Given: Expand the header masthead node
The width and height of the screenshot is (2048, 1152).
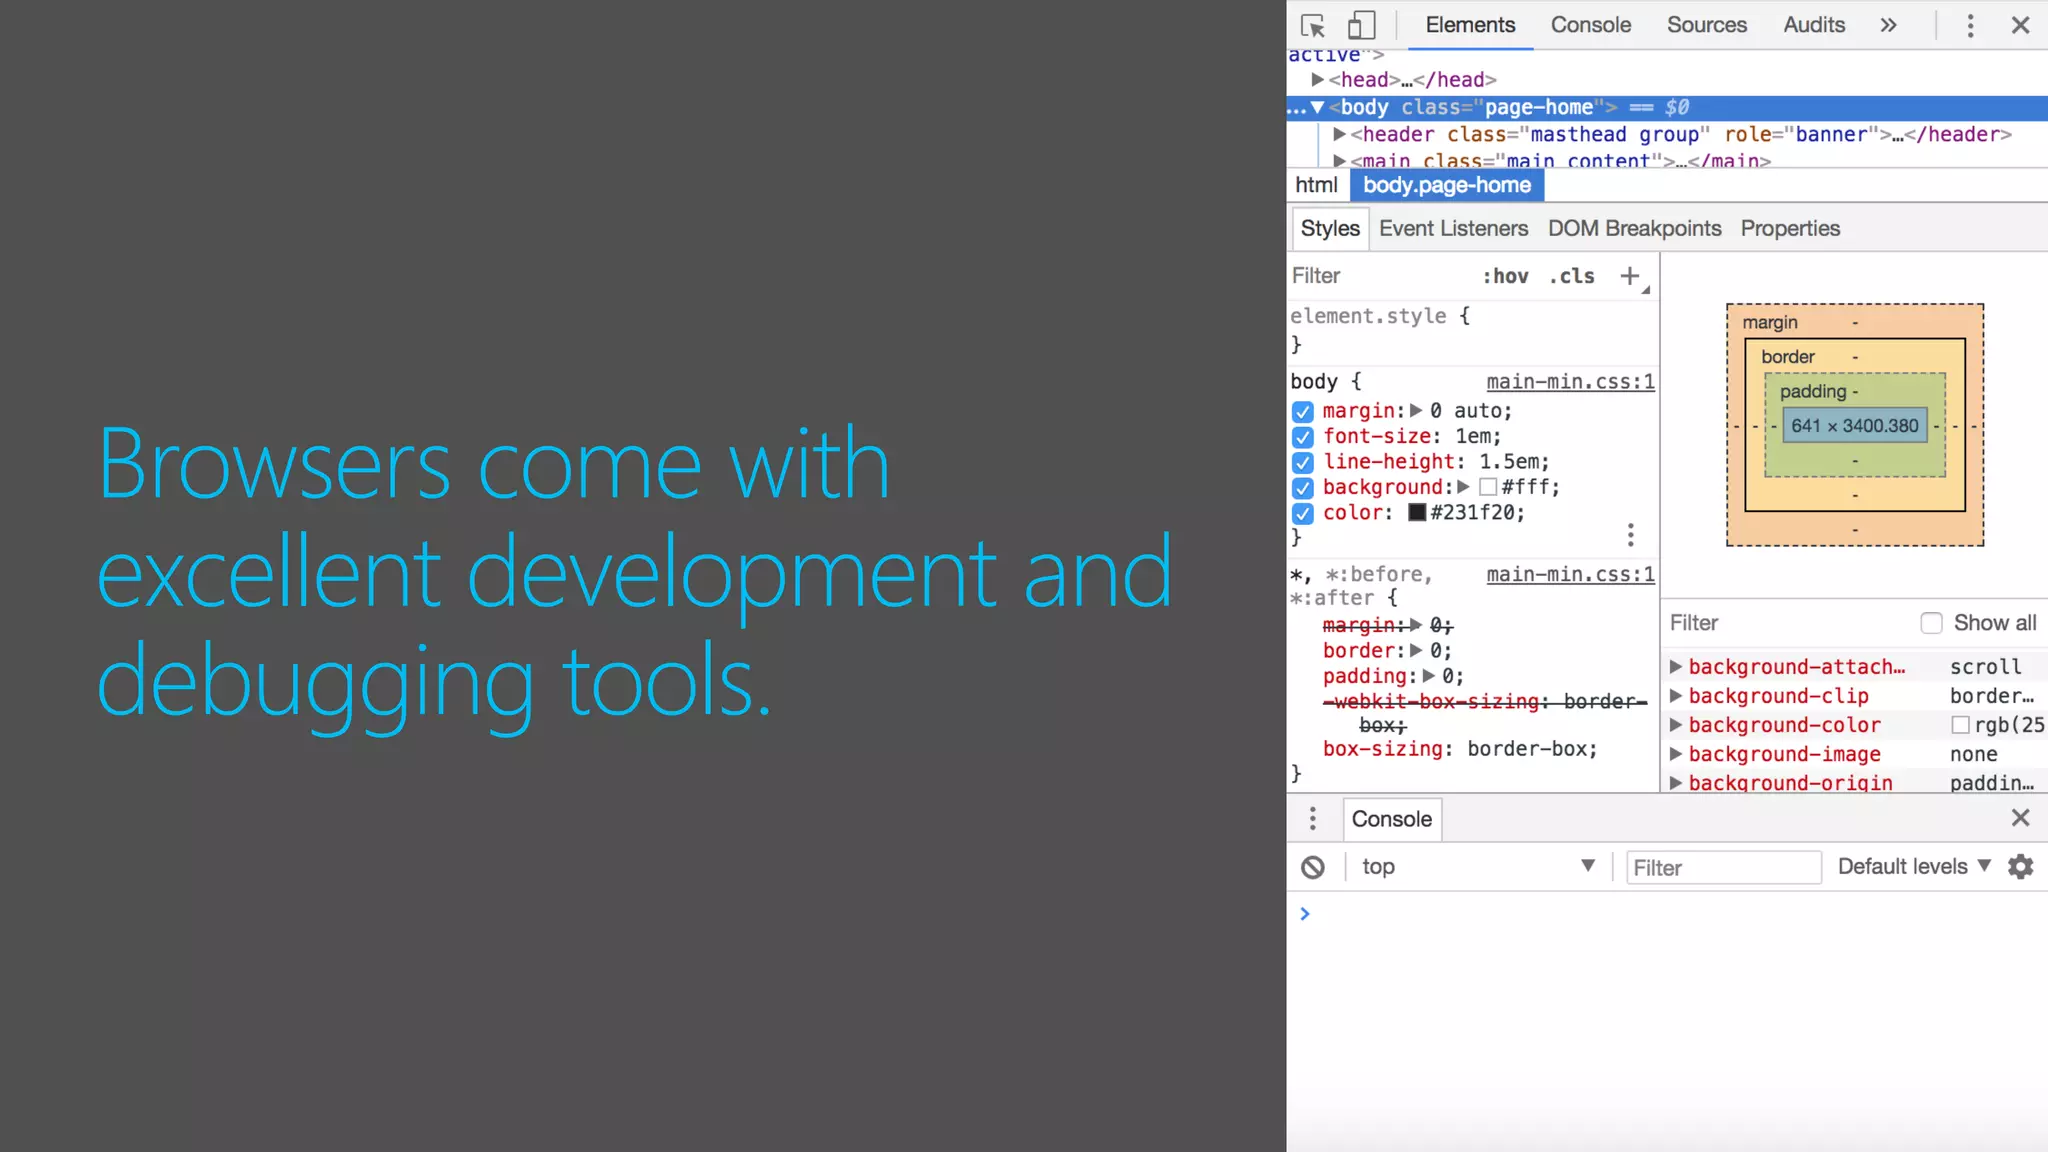Looking at the screenshot, I should (1339, 134).
